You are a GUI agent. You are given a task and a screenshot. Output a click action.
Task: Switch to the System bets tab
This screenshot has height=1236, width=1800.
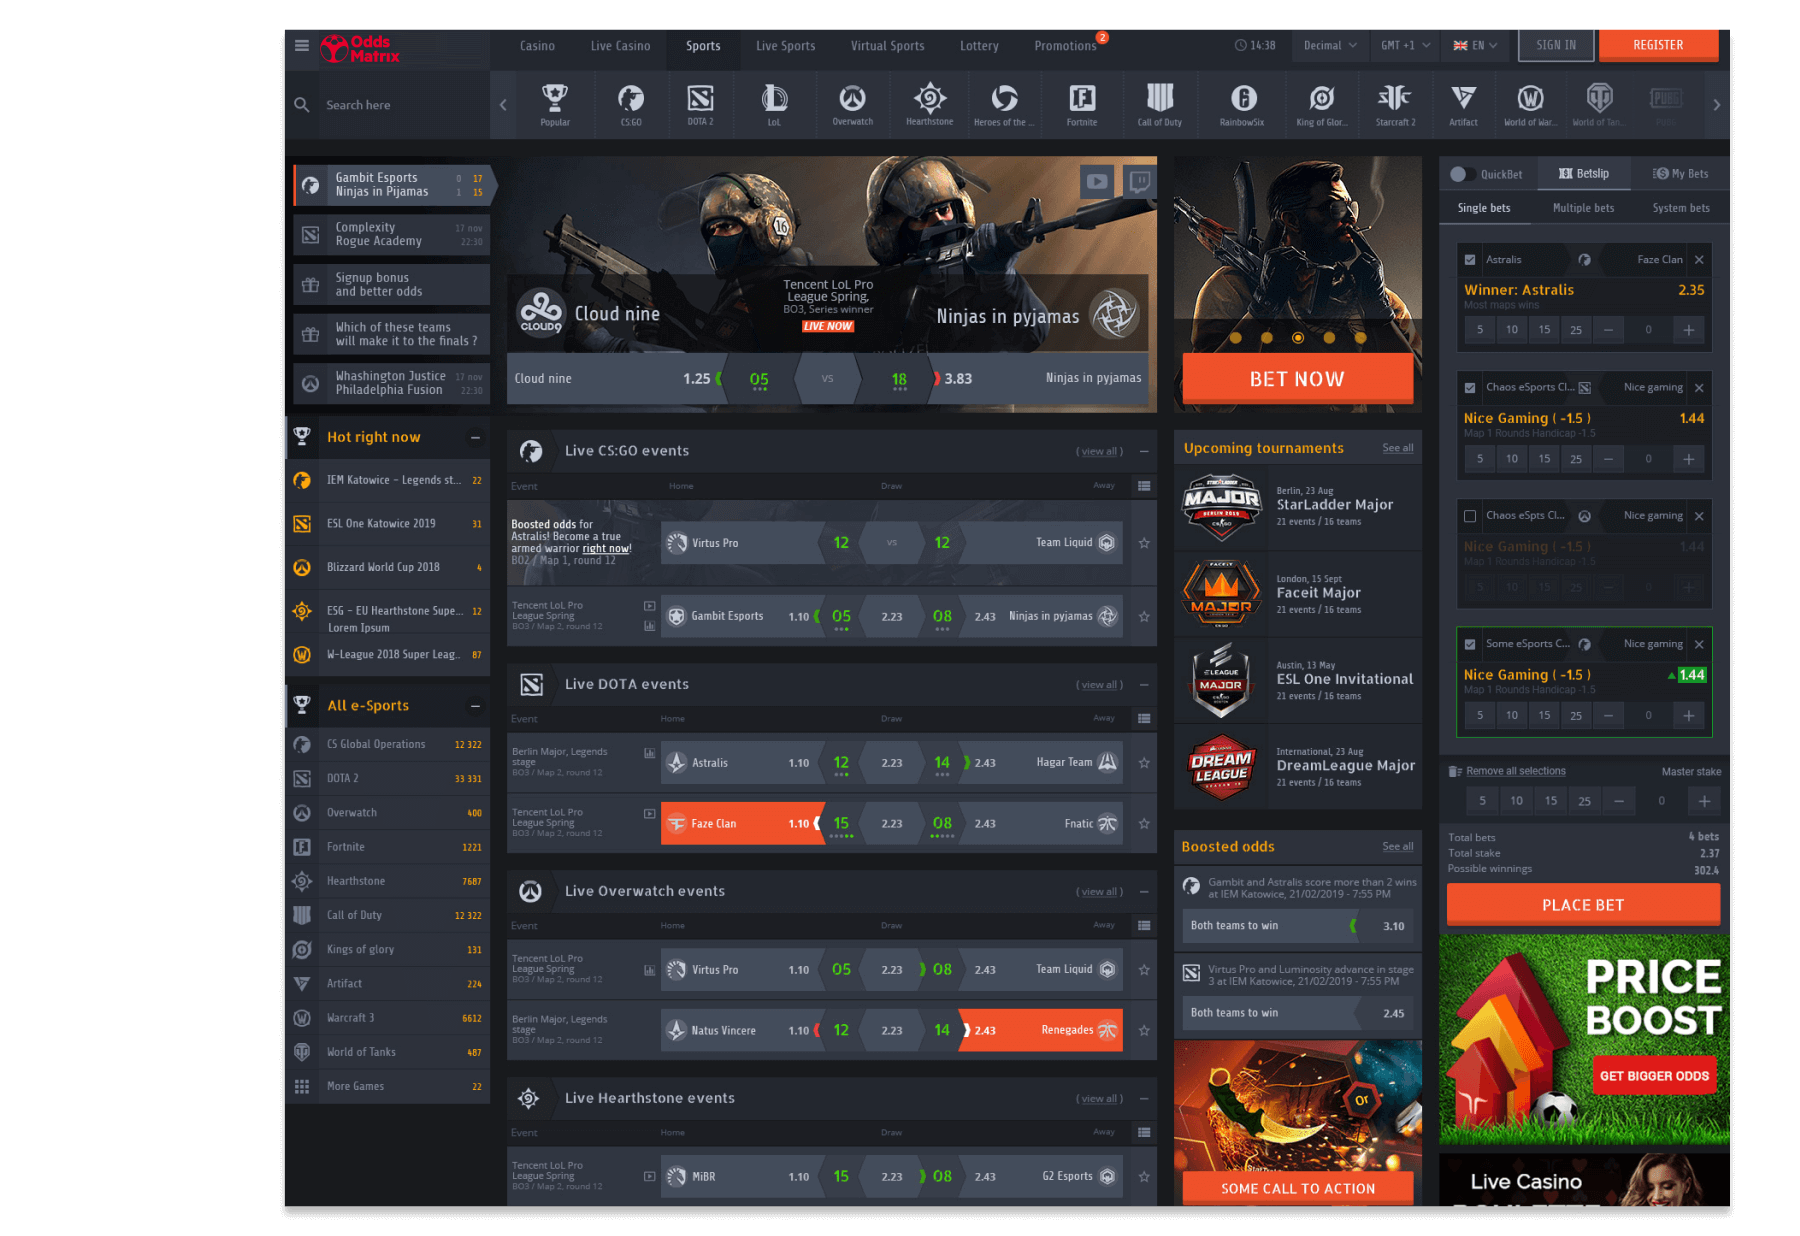1681,208
